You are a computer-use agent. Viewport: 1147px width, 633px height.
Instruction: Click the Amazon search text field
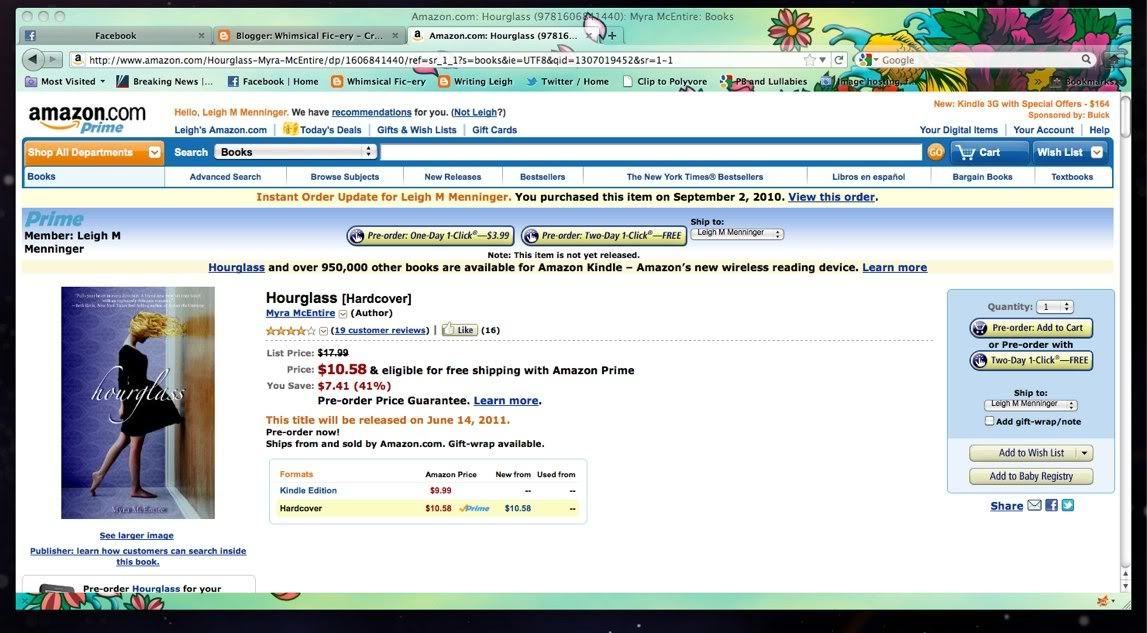coord(651,152)
